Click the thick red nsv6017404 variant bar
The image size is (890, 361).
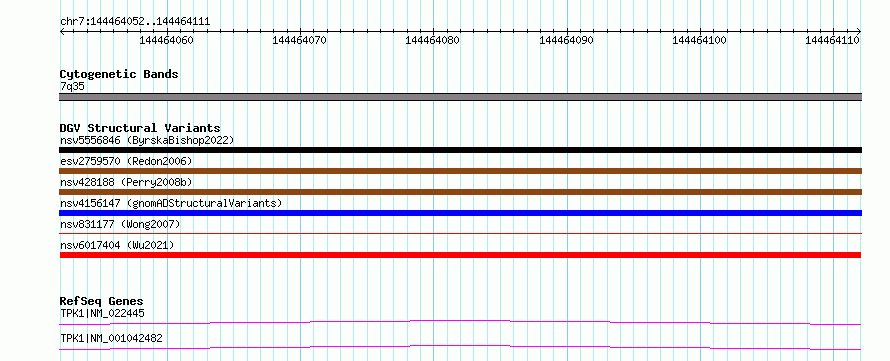pyautogui.click(x=460, y=255)
